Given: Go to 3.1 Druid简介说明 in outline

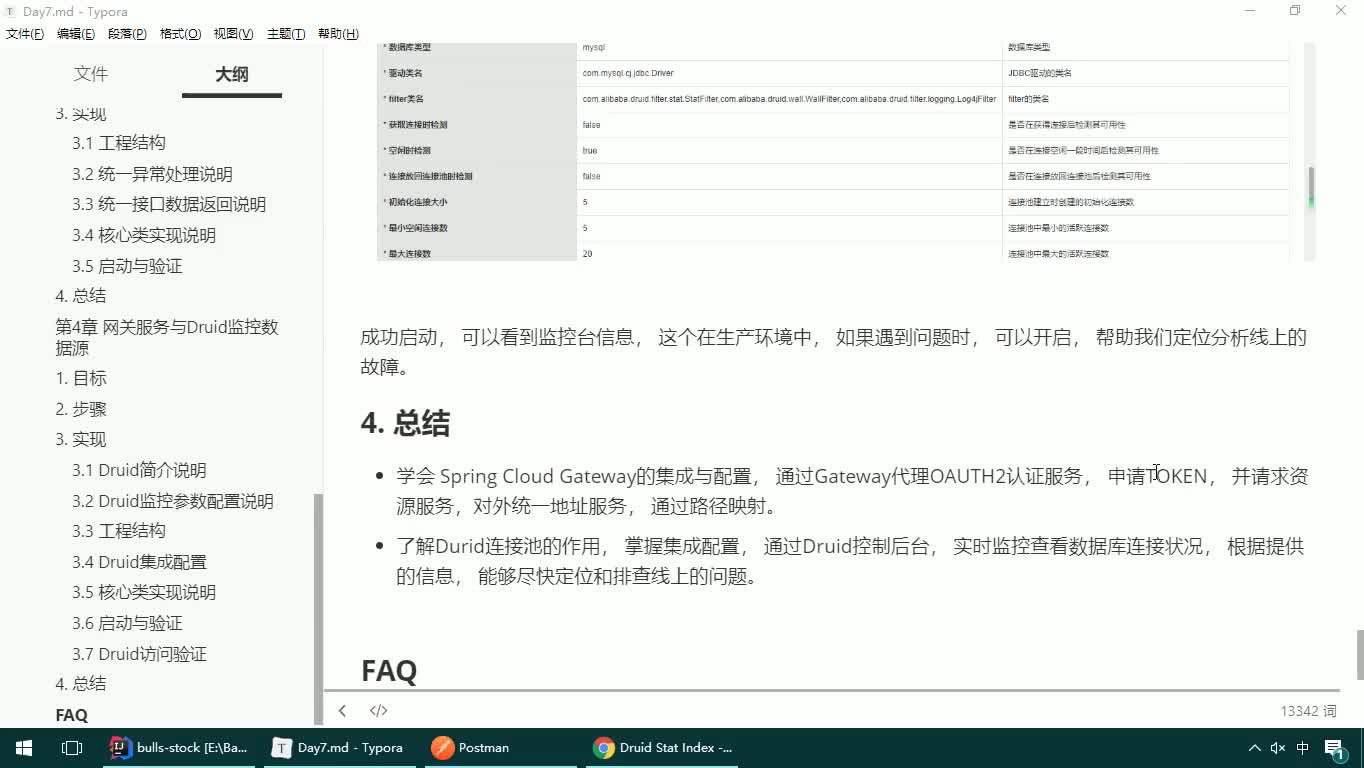Looking at the screenshot, I should point(139,470).
